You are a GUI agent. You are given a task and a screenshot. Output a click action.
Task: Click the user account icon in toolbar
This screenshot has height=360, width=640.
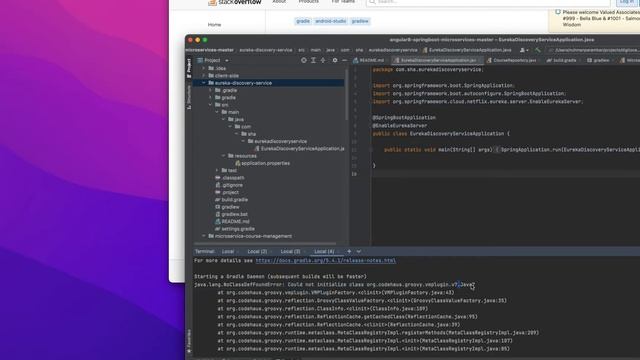point(524,50)
